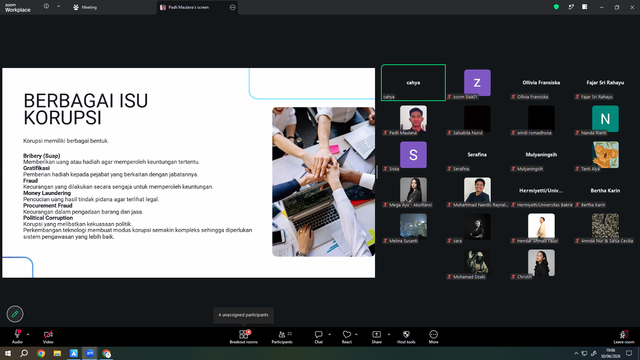Expand share options arrow beside Share
The width and height of the screenshot is (640, 360).
[x=389, y=334]
